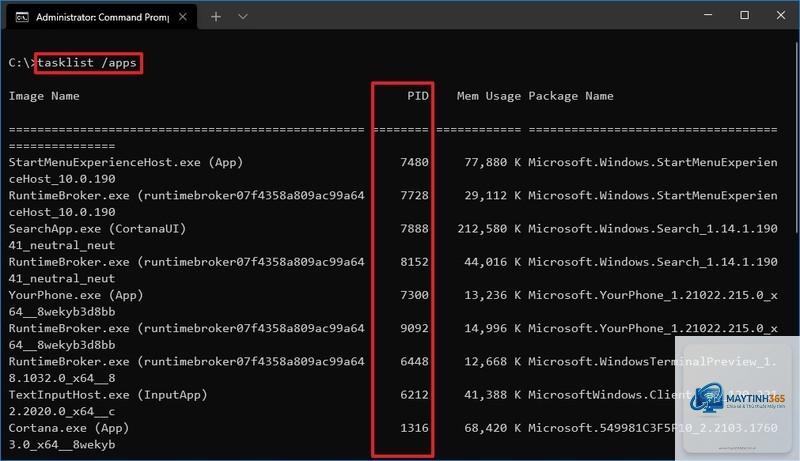Click memory value 77,880 K
This screenshot has width=800, height=461.
point(492,162)
